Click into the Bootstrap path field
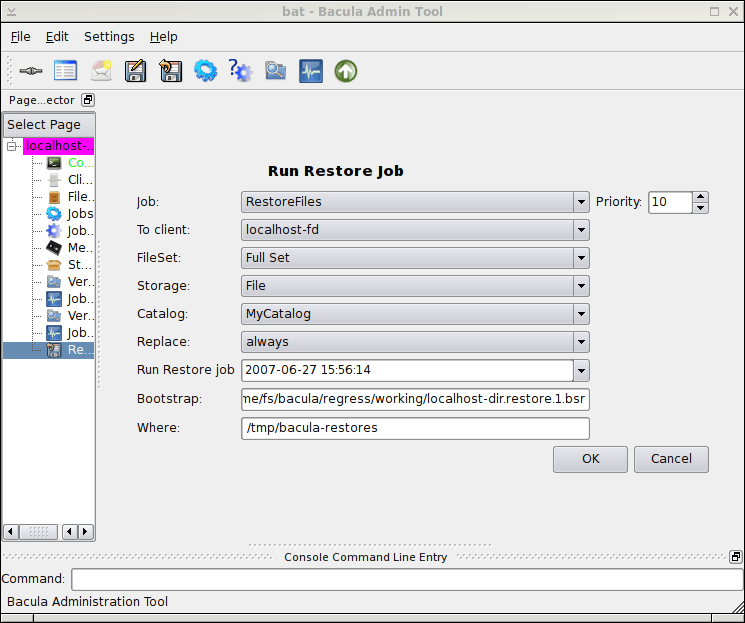Viewport: 745px width, 623px height. coord(415,399)
